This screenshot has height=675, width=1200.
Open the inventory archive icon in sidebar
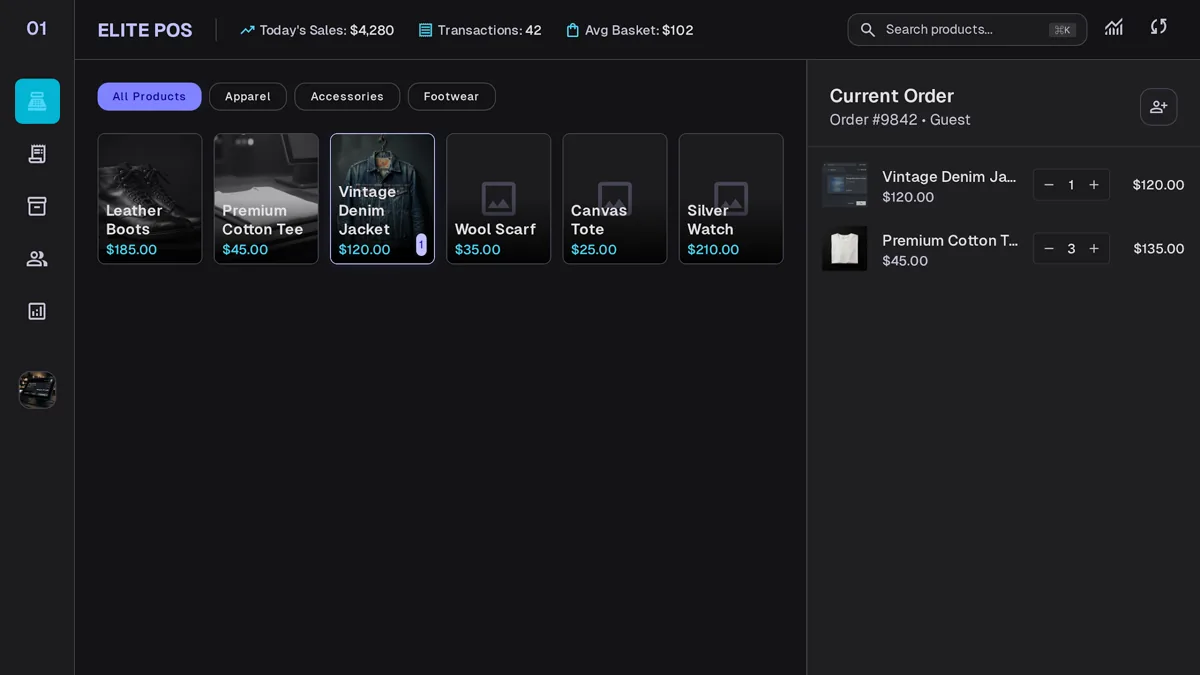[x=37, y=206]
